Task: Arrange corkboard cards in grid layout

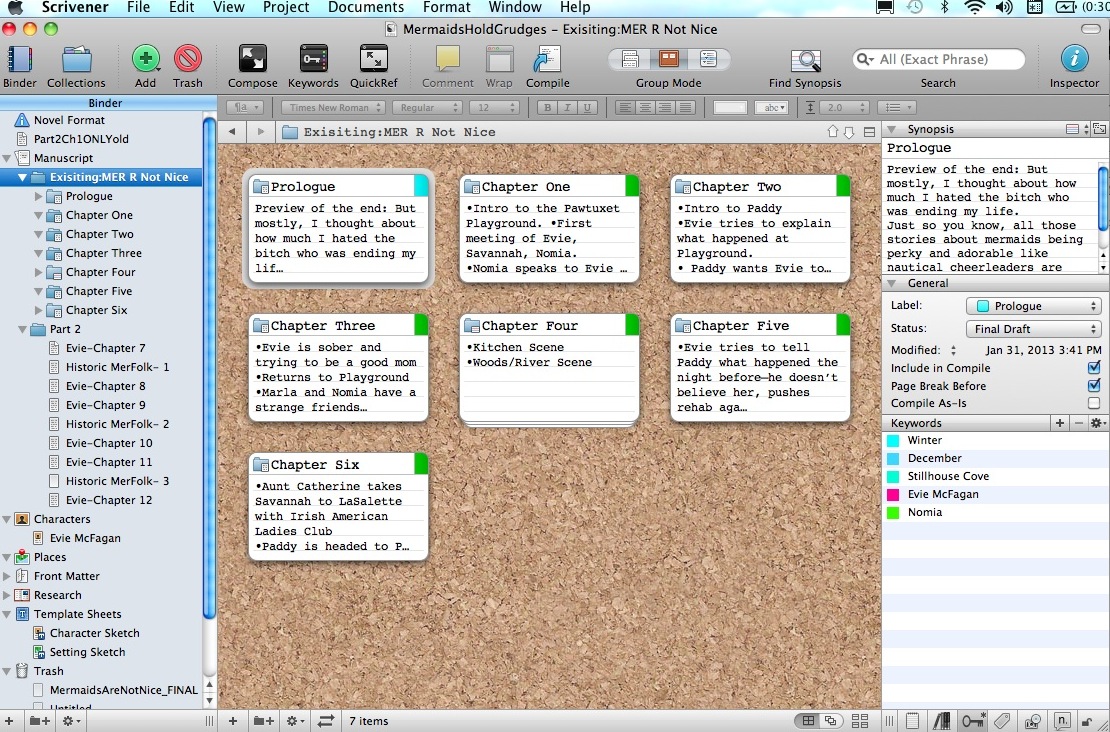Action: pyautogui.click(x=808, y=721)
